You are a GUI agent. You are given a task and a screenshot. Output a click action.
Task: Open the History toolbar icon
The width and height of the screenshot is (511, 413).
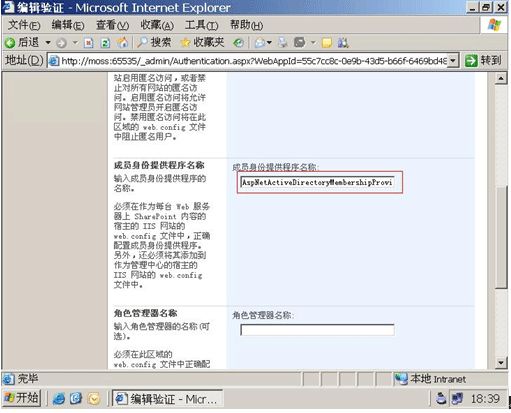(x=239, y=43)
